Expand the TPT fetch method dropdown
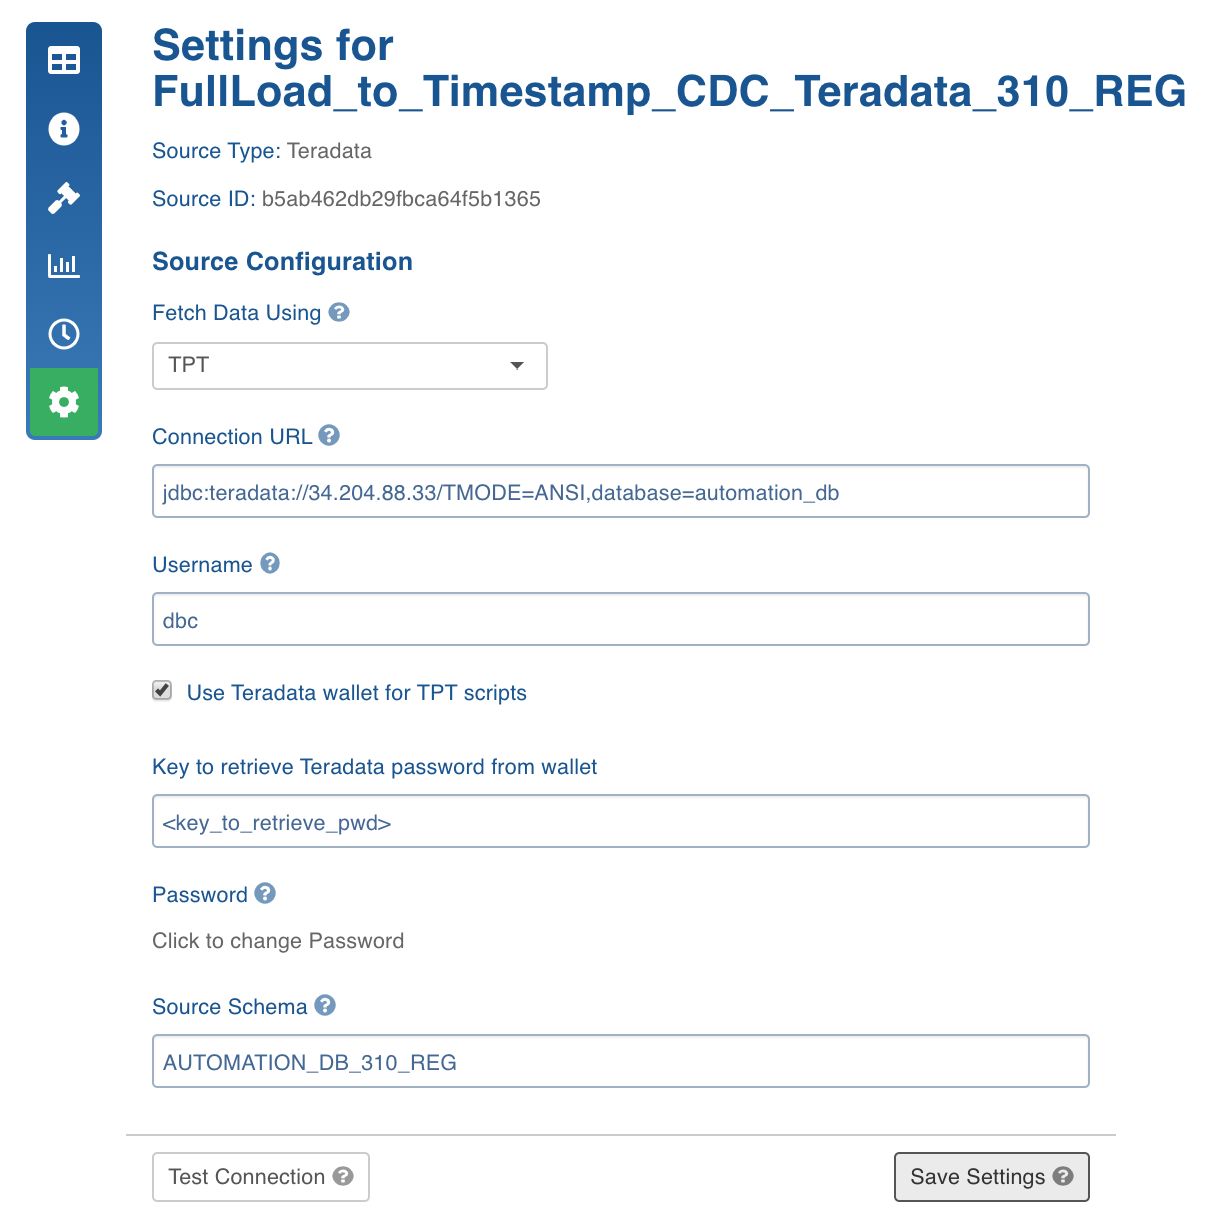This screenshot has width=1226, height=1216. 350,366
